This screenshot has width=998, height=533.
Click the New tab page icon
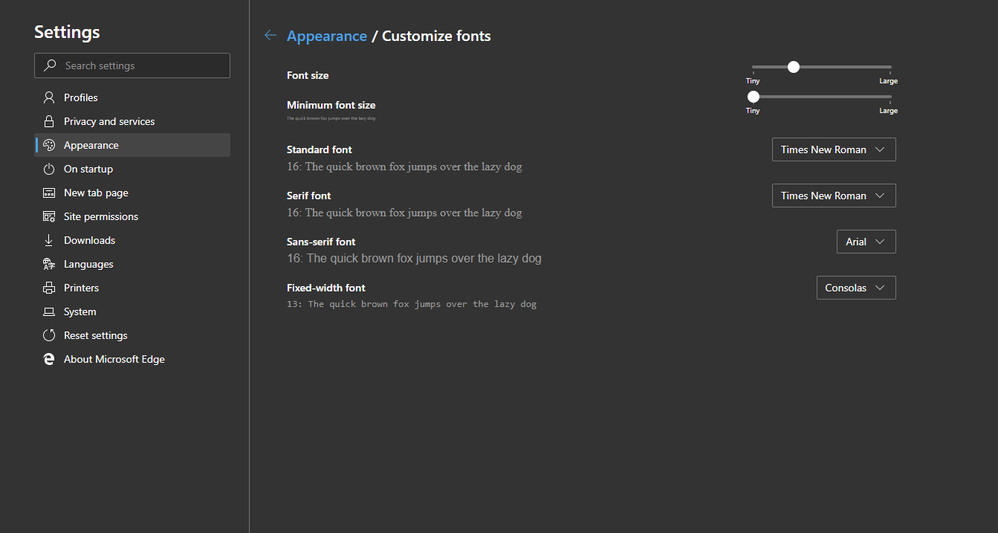[48, 193]
